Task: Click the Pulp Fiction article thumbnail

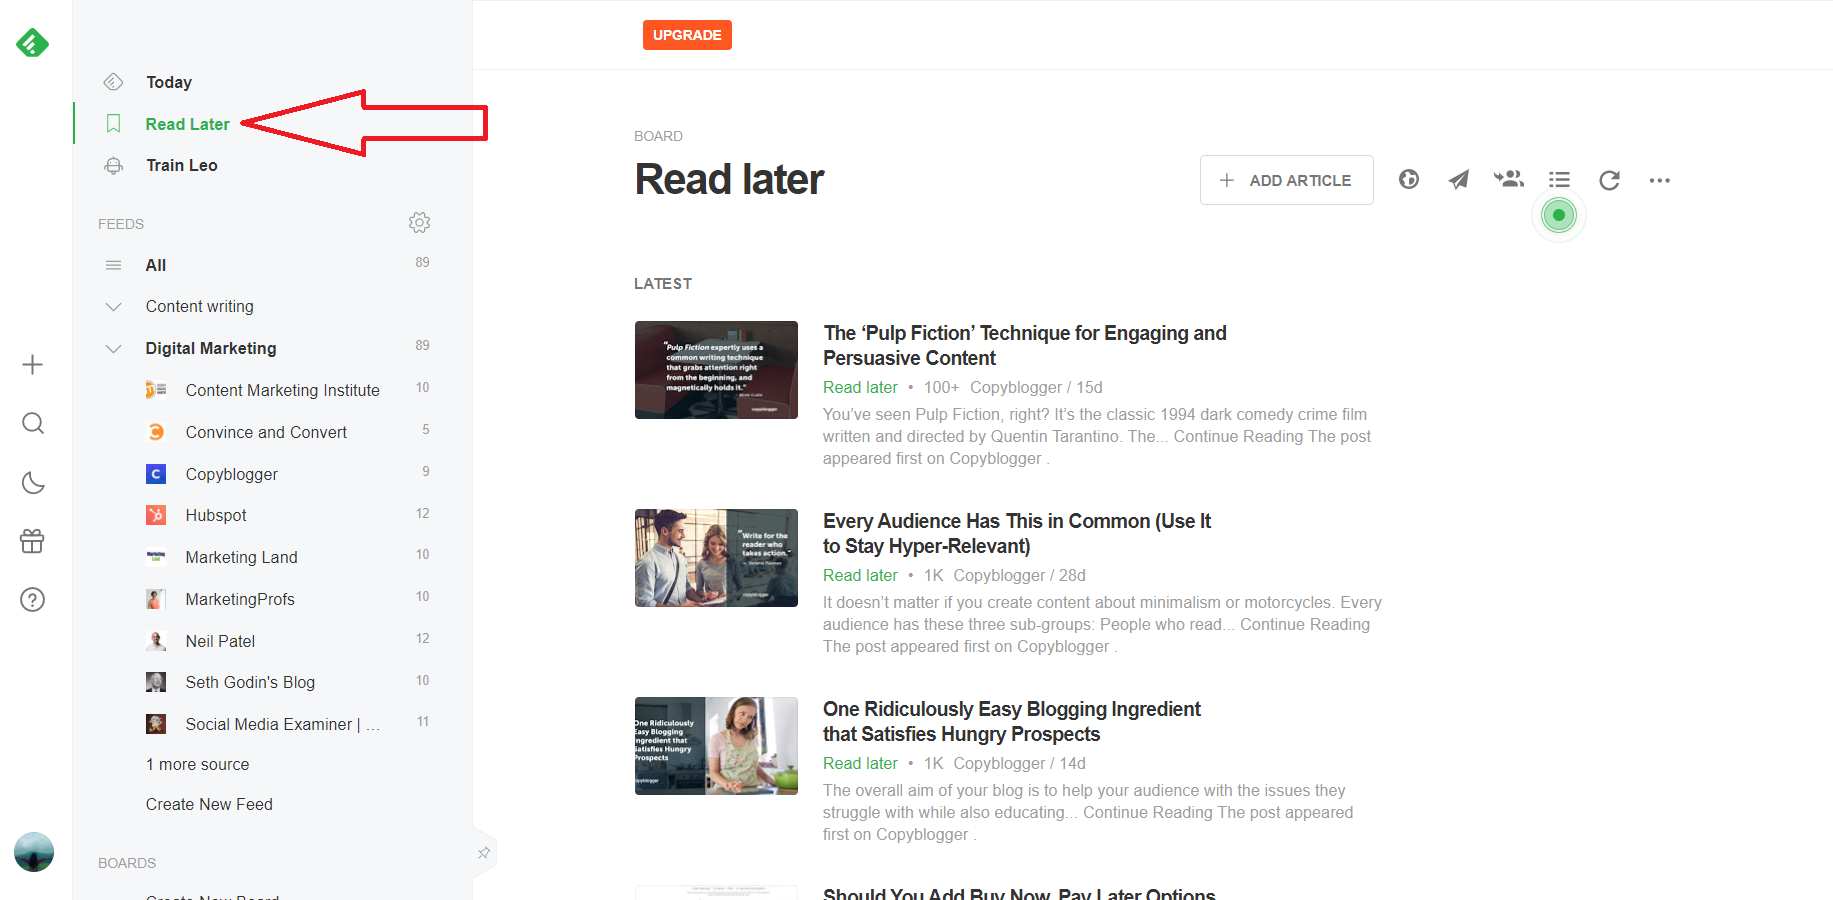Action: [x=716, y=370]
